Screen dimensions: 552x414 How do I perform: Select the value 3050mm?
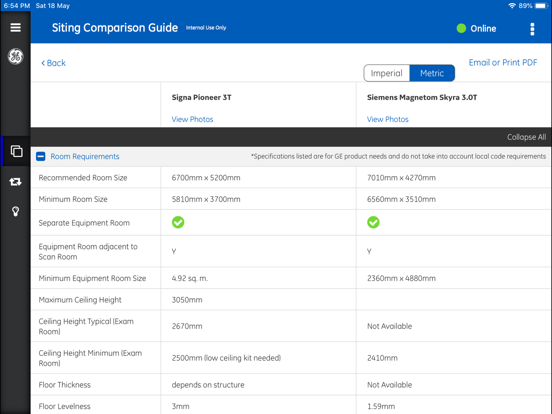click(187, 300)
